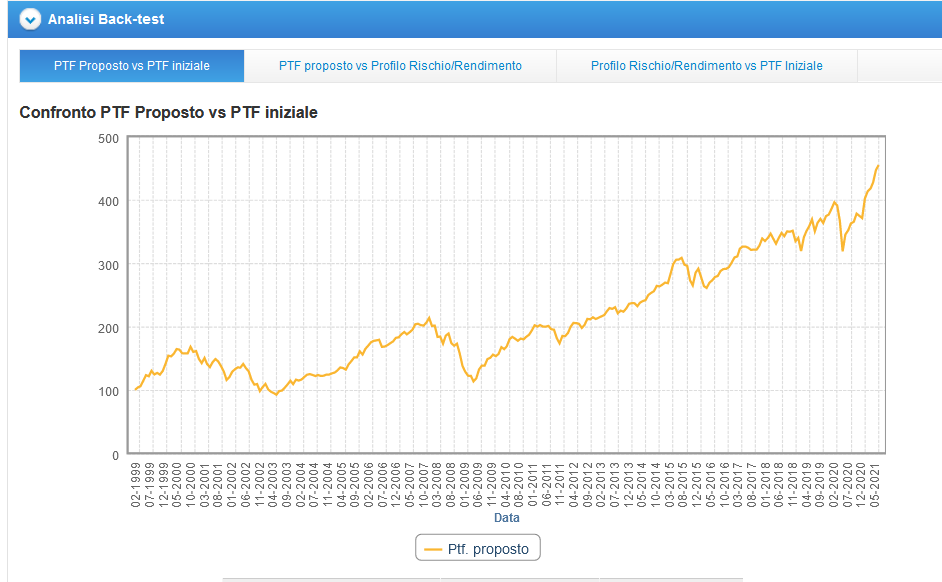Open PTF proposto vs Profilo Rischio/Rendimento tab

(x=400, y=66)
